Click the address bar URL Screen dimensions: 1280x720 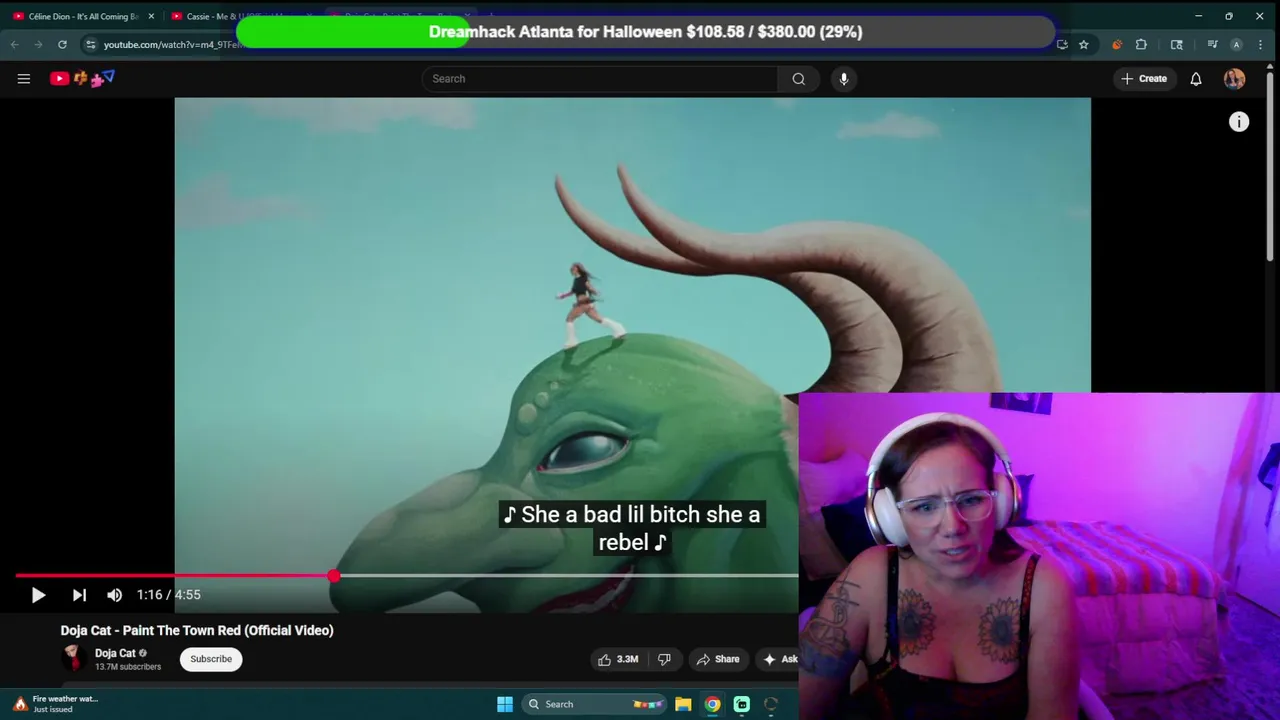coord(172,44)
